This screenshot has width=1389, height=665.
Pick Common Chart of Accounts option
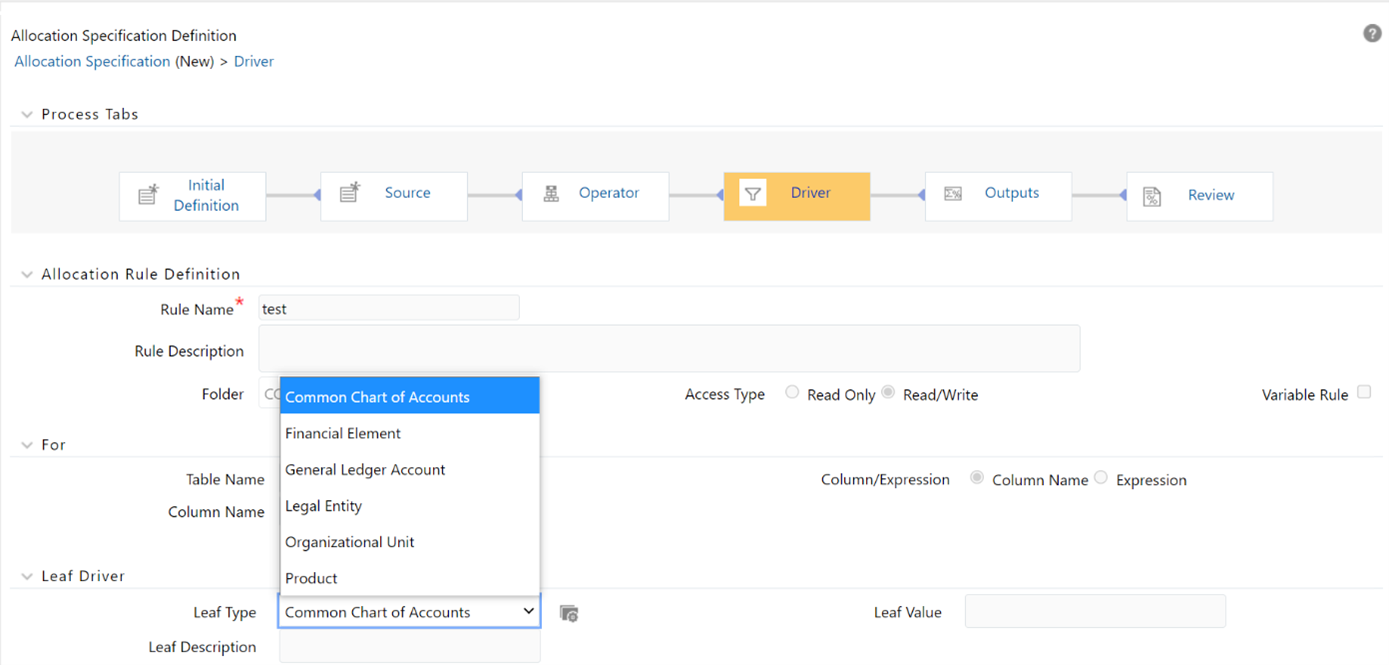click(410, 396)
